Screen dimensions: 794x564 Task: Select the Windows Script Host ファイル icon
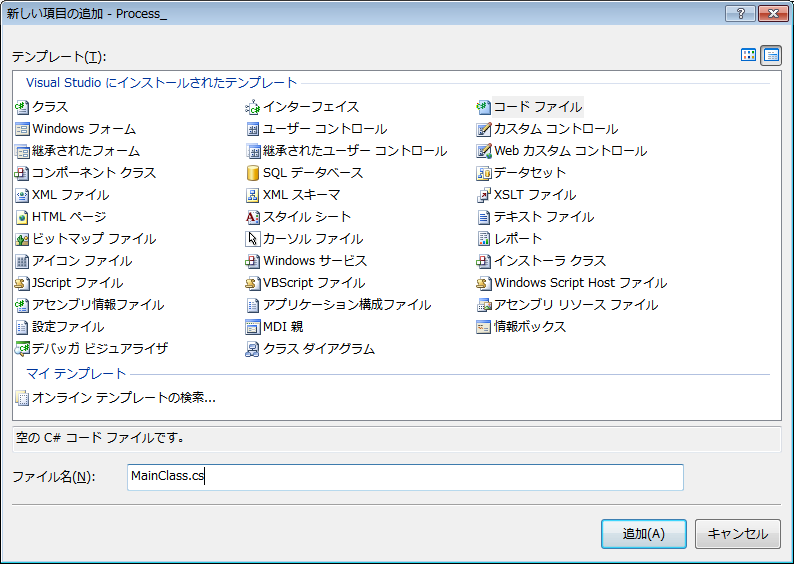click(x=484, y=283)
